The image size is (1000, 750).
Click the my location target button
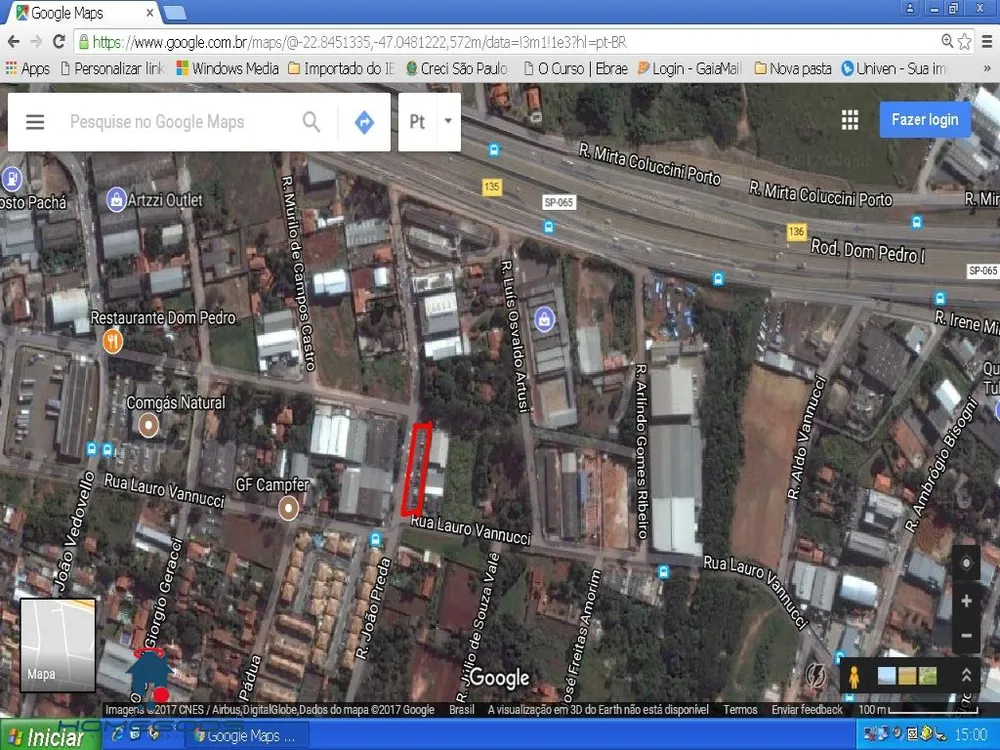click(966, 563)
